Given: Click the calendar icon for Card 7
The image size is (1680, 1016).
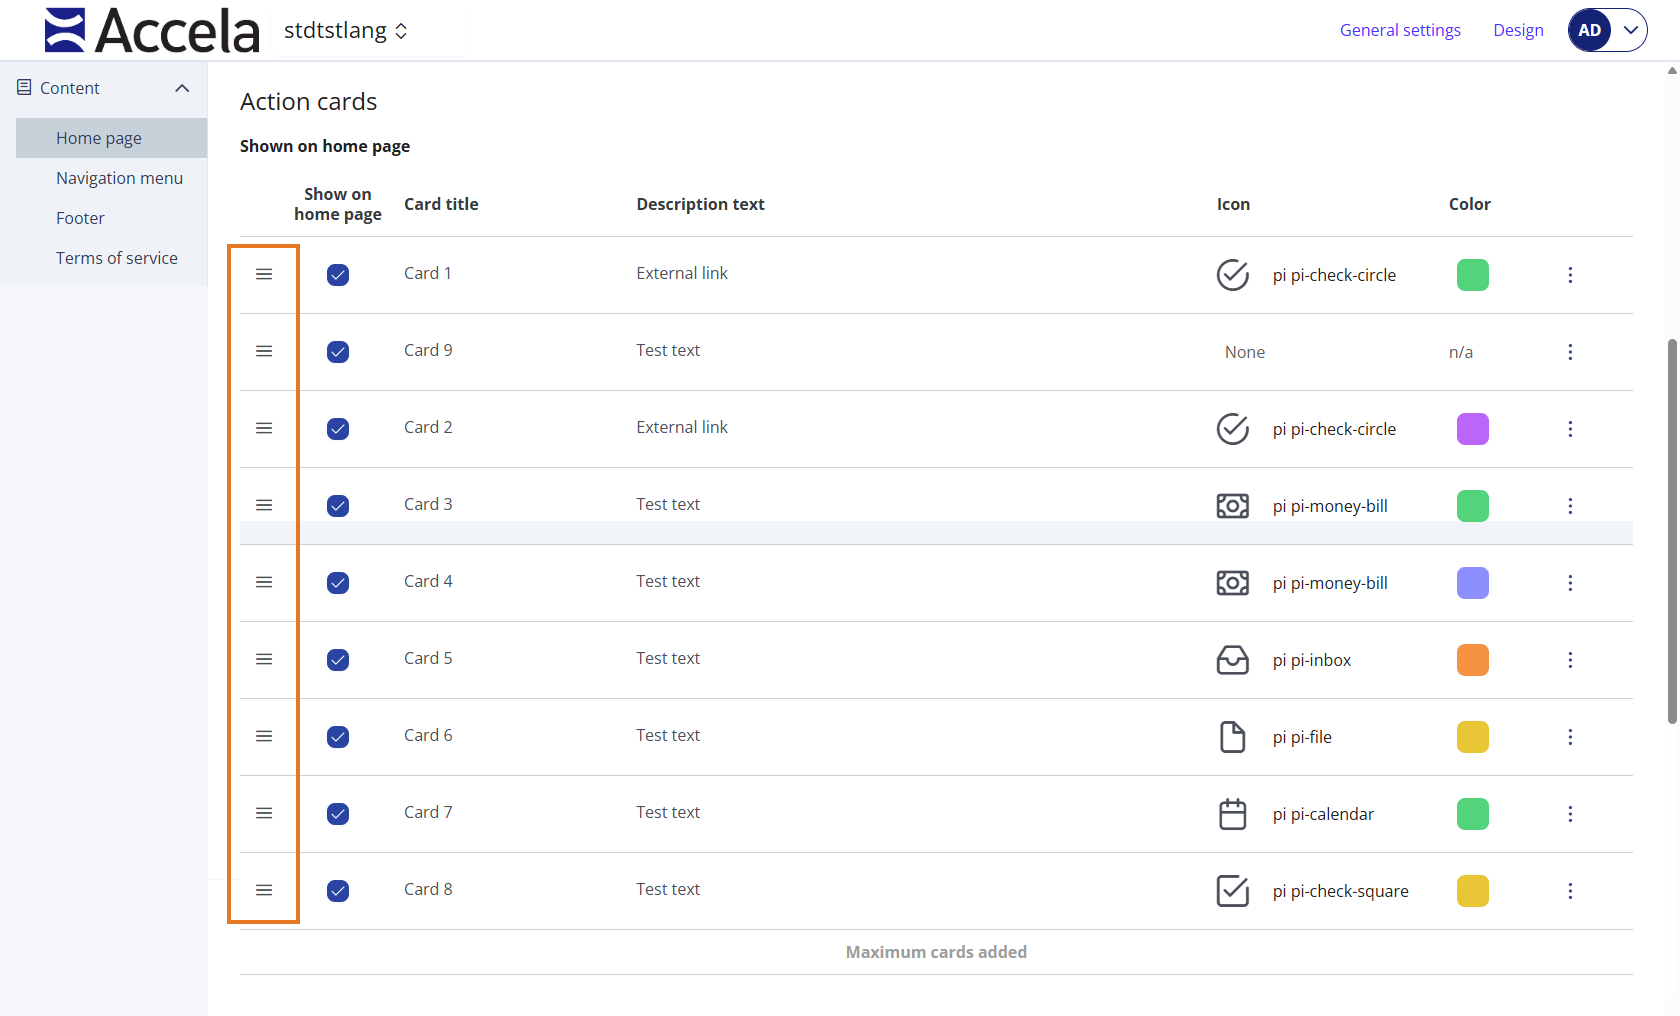Looking at the screenshot, I should coord(1232,814).
